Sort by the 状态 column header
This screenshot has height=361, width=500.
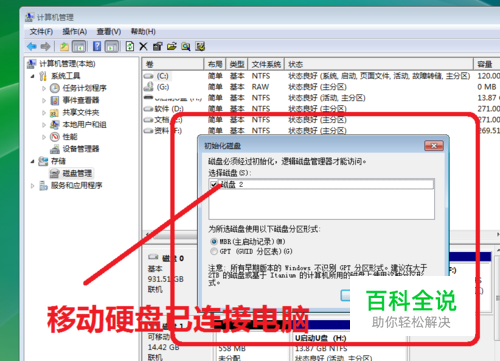point(379,64)
